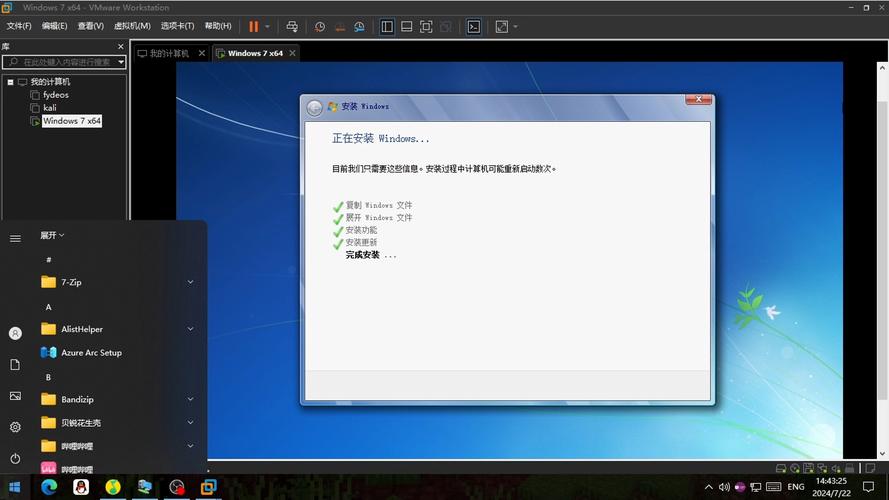Open Microsoft Edge from taskbar
The width and height of the screenshot is (889, 500).
coord(49,487)
